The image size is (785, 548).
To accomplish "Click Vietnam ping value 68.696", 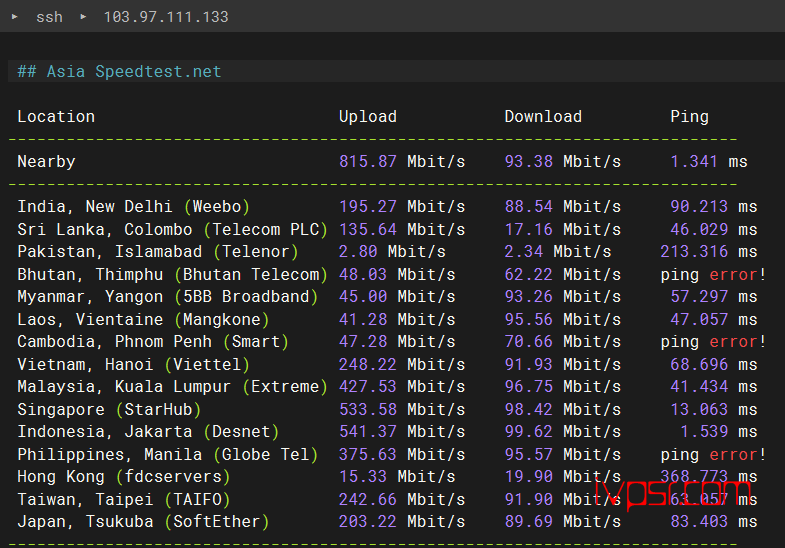I will [699, 365].
